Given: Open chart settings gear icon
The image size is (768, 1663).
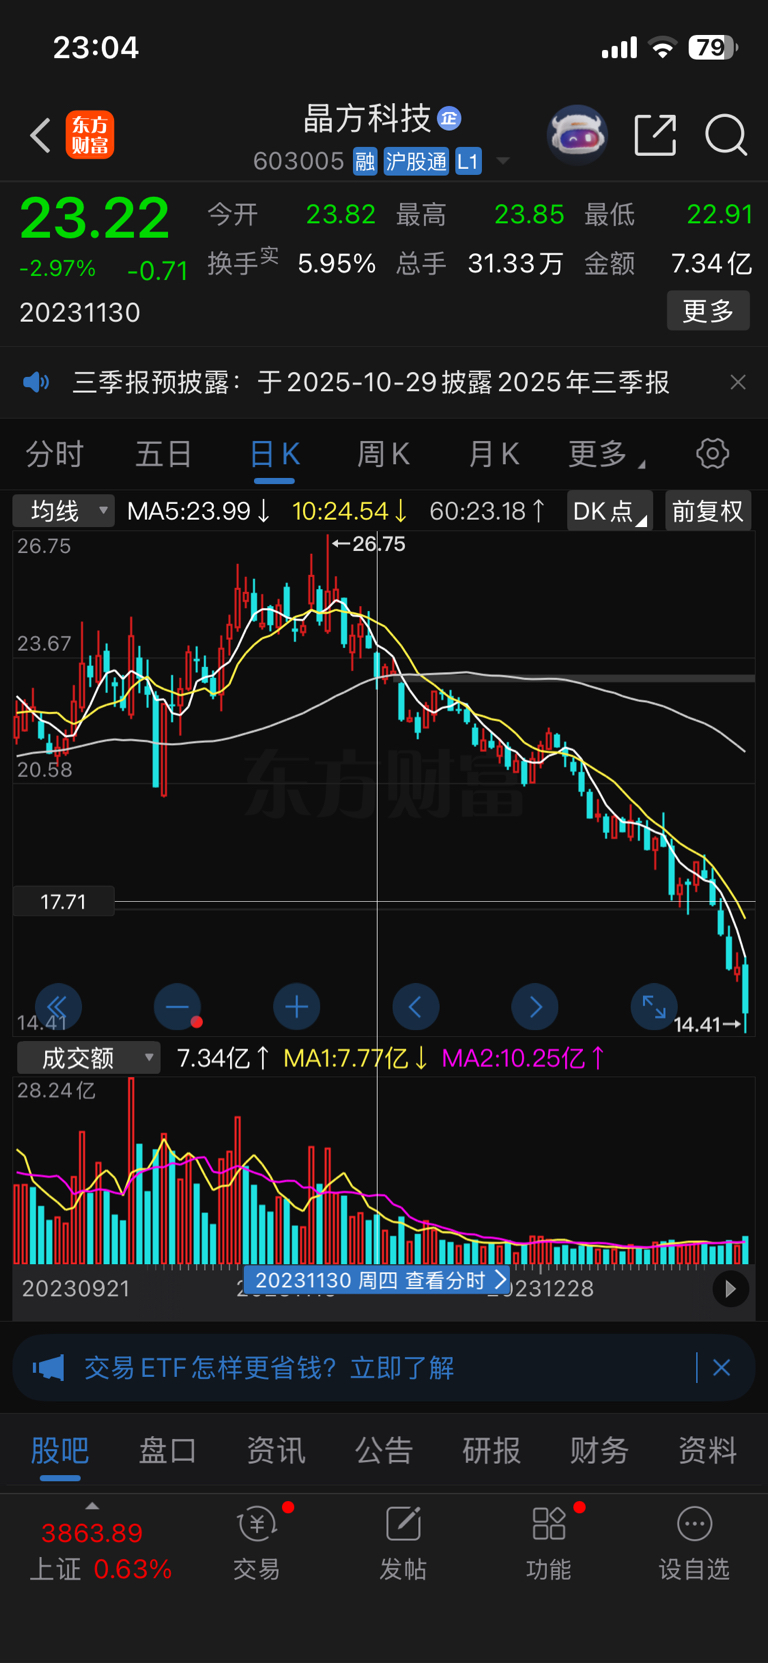Looking at the screenshot, I should pos(712,453).
